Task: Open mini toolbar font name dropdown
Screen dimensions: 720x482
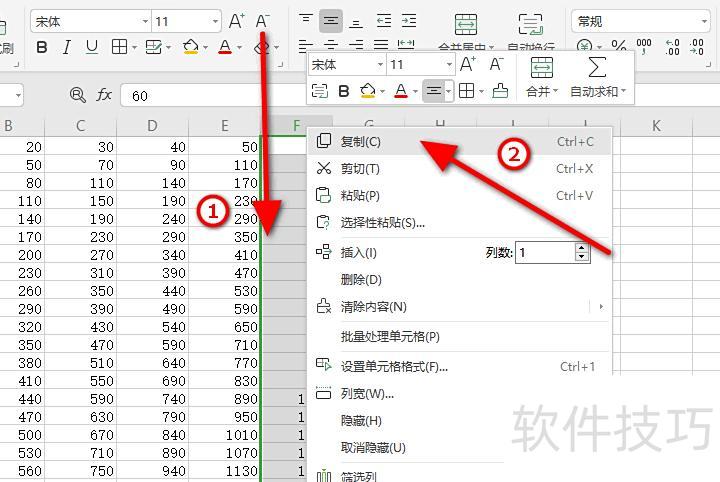Action: (381, 65)
